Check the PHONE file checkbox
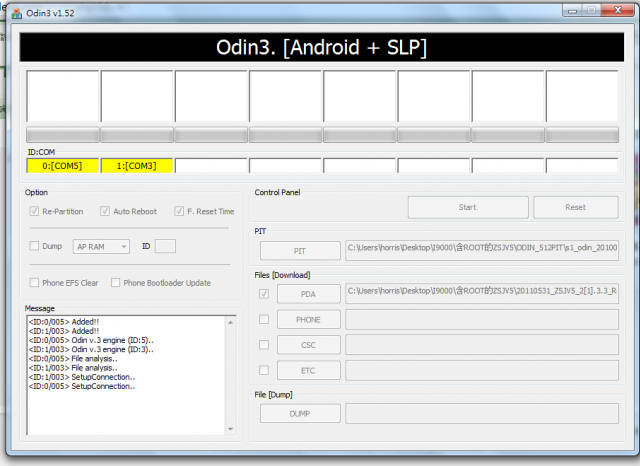The height and width of the screenshot is (466, 640). pyautogui.click(x=264, y=319)
